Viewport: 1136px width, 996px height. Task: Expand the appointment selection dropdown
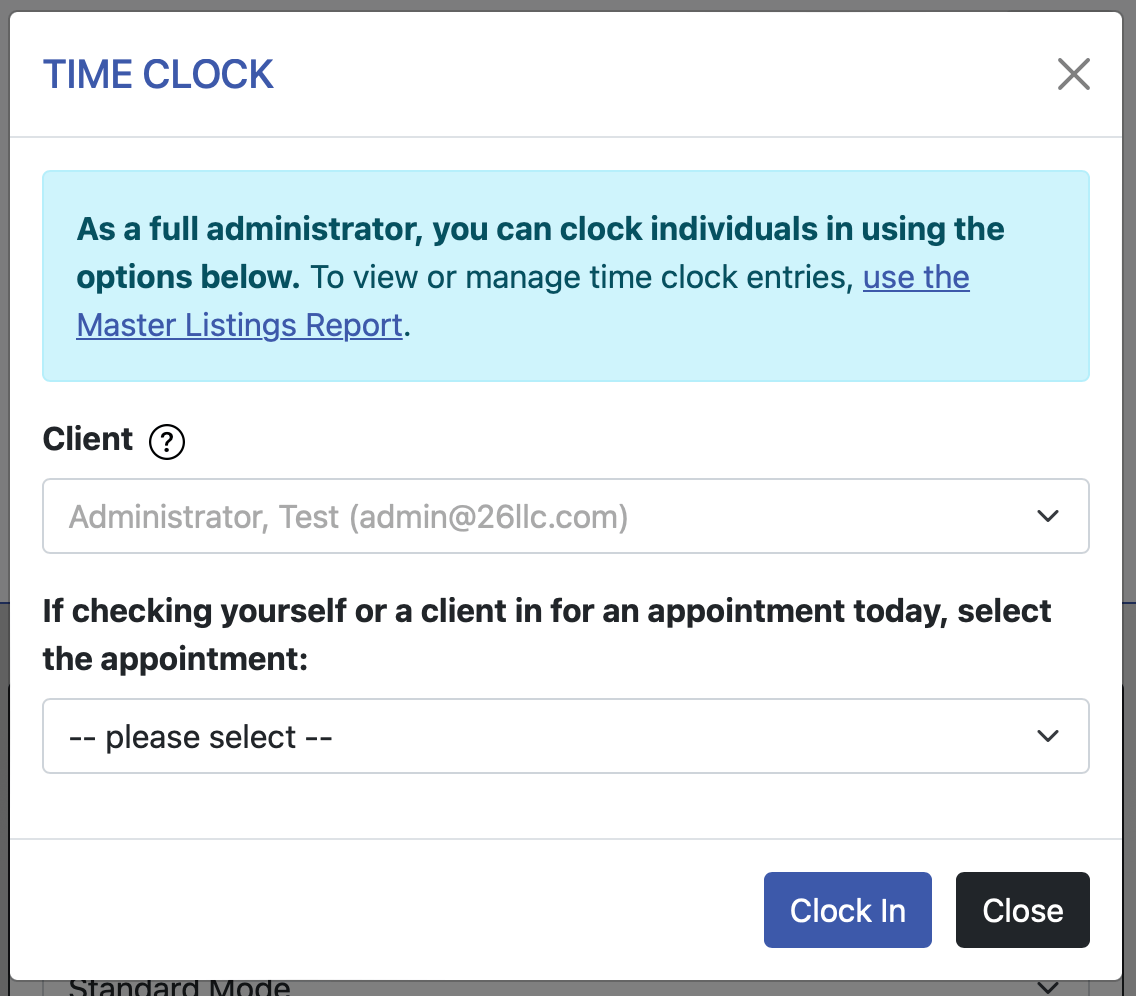[x=565, y=736]
